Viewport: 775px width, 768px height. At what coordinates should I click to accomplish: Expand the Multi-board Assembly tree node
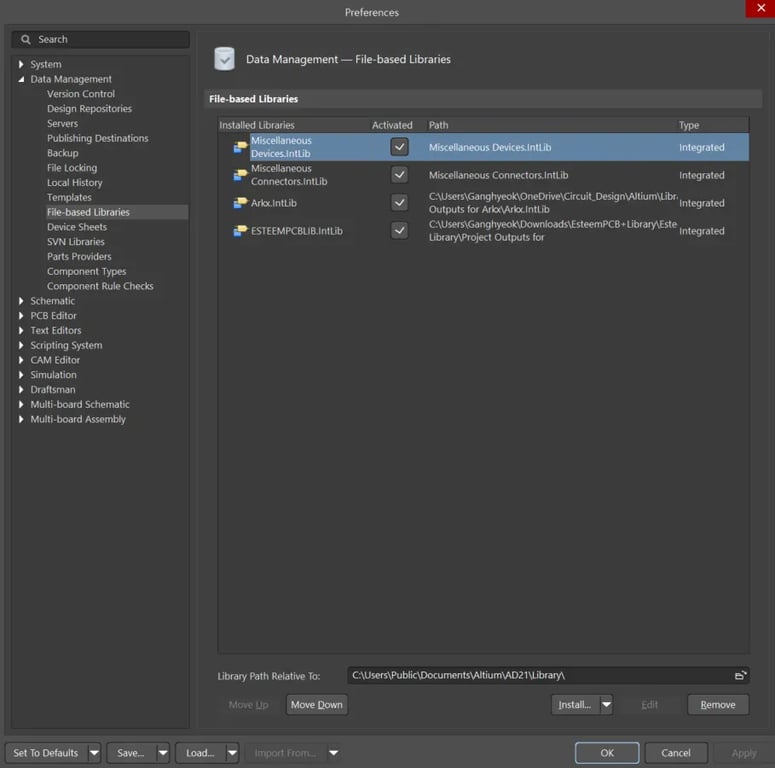[x=21, y=420]
